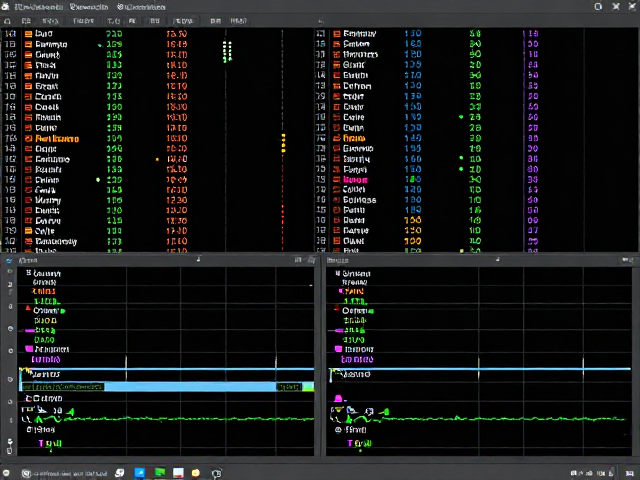Select the orange-highlighted row in left watchlist

pos(157,138)
